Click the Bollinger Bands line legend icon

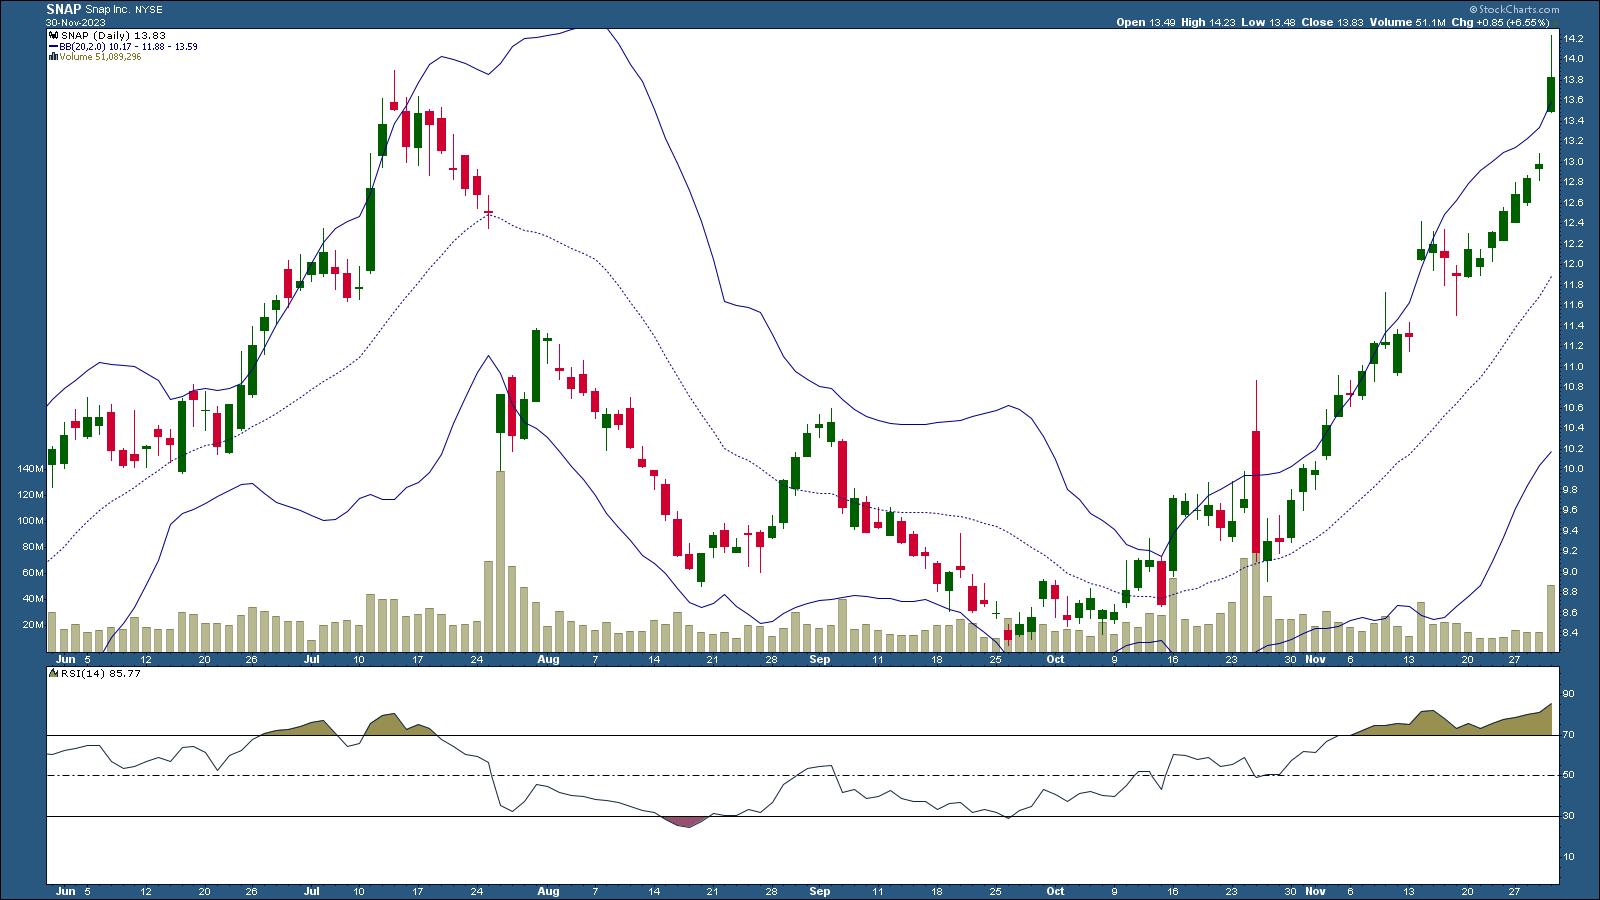pos(52,46)
